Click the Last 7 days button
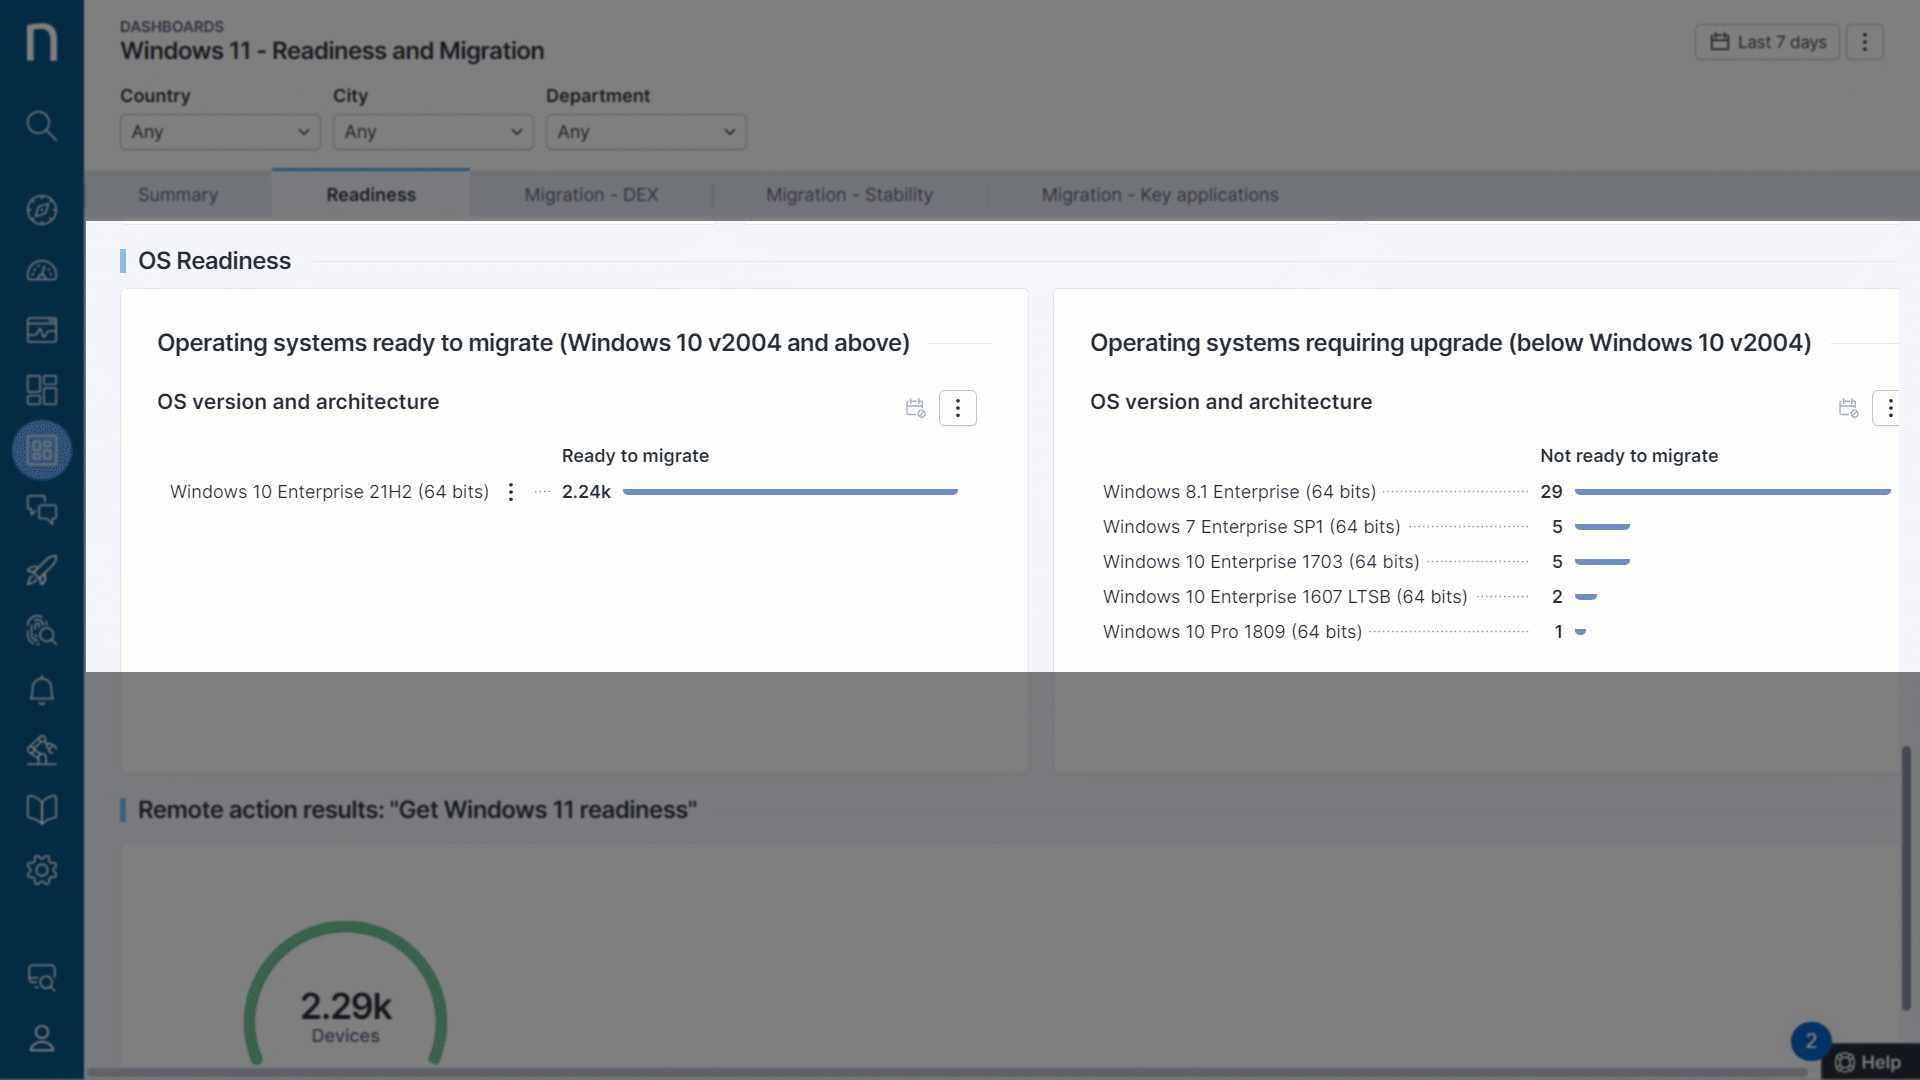The image size is (1920, 1080). click(1767, 42)
